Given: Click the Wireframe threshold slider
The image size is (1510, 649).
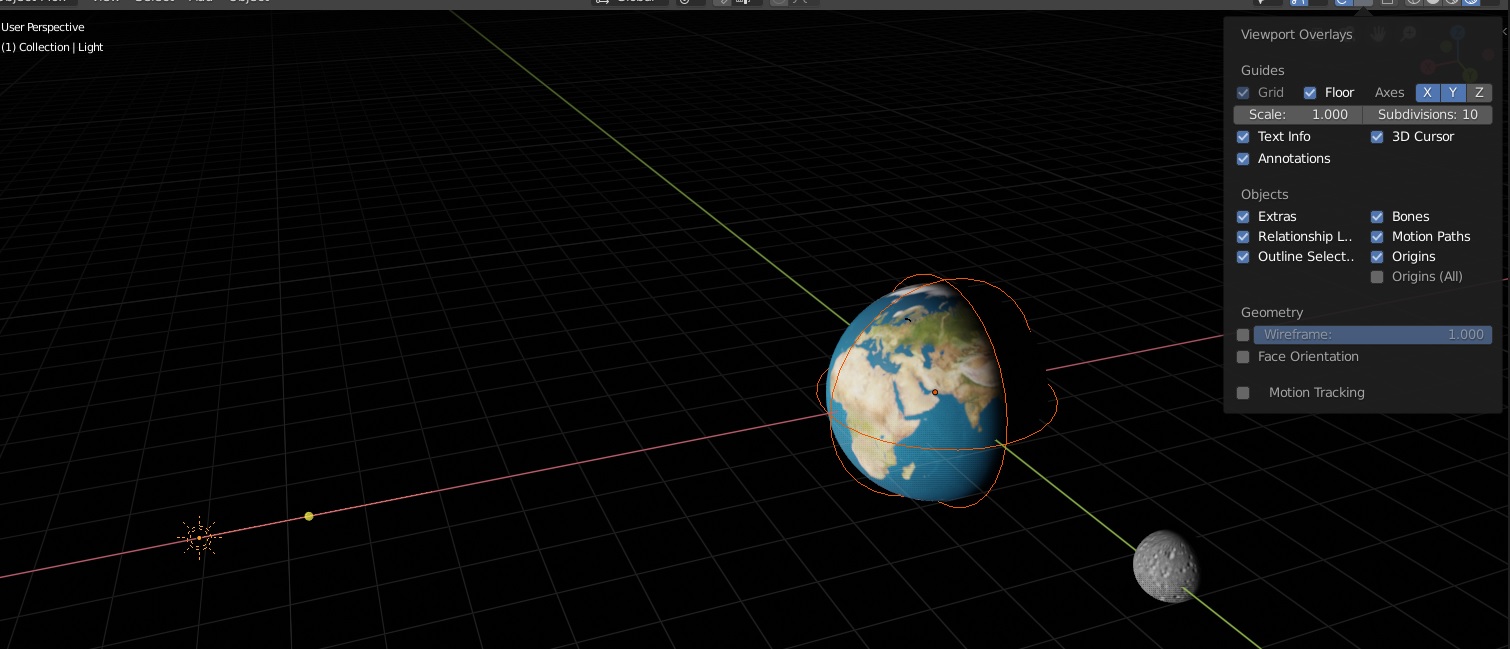Looking at the screenshot, I should coord(1373,335).
